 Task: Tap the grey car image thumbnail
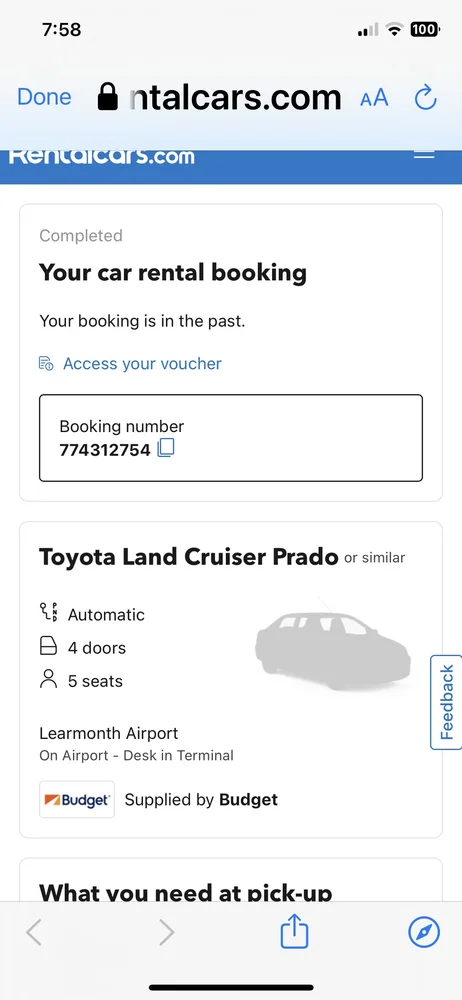[332, 646]
